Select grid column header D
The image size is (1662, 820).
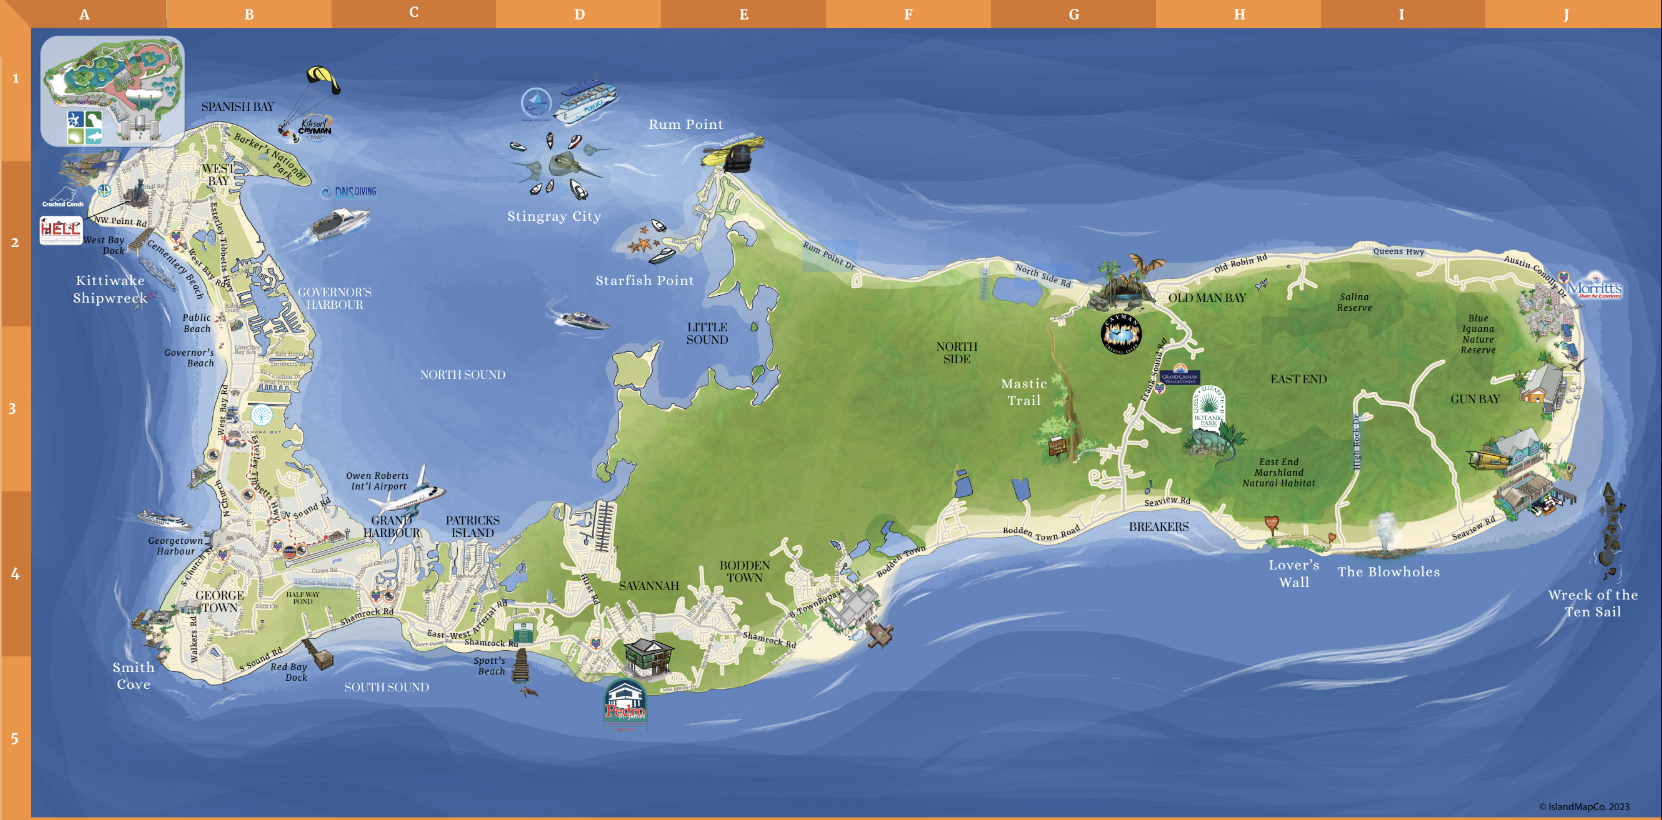tap(579, 14)
